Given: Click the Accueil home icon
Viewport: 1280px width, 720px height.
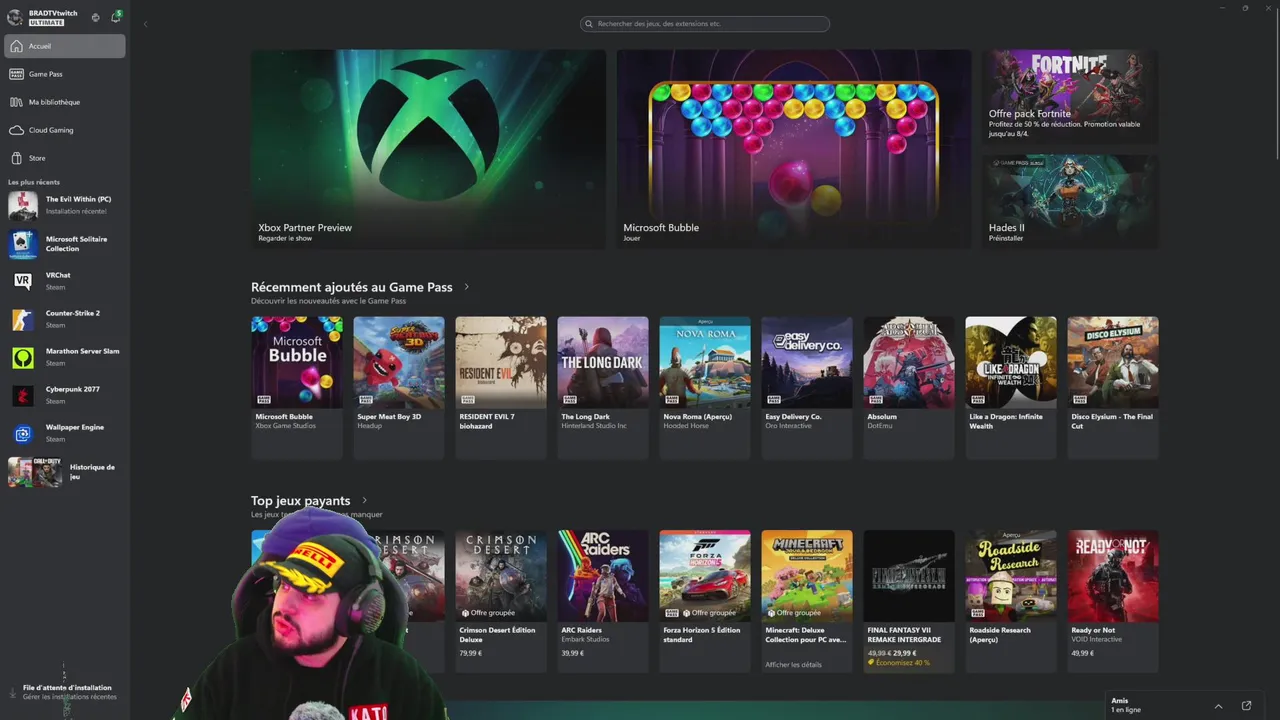Looking at the screenshot, I should click(x=16, y=46).
